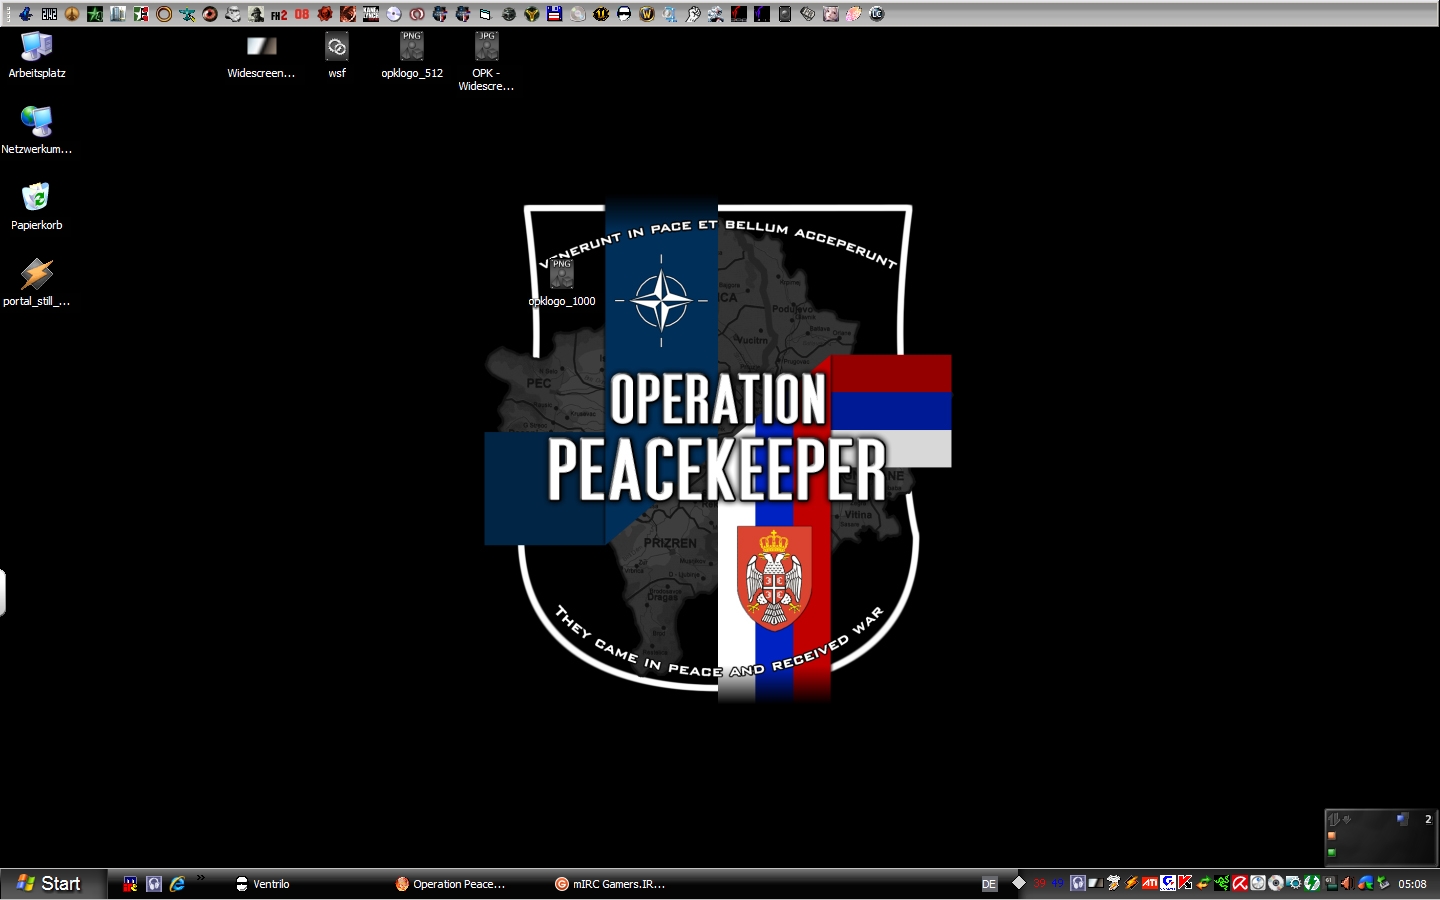Viewport: 1440px width, 900px height.
Task: Launch the green star icon shortcut
Action: pyautogui.click(x=95, y=14)
